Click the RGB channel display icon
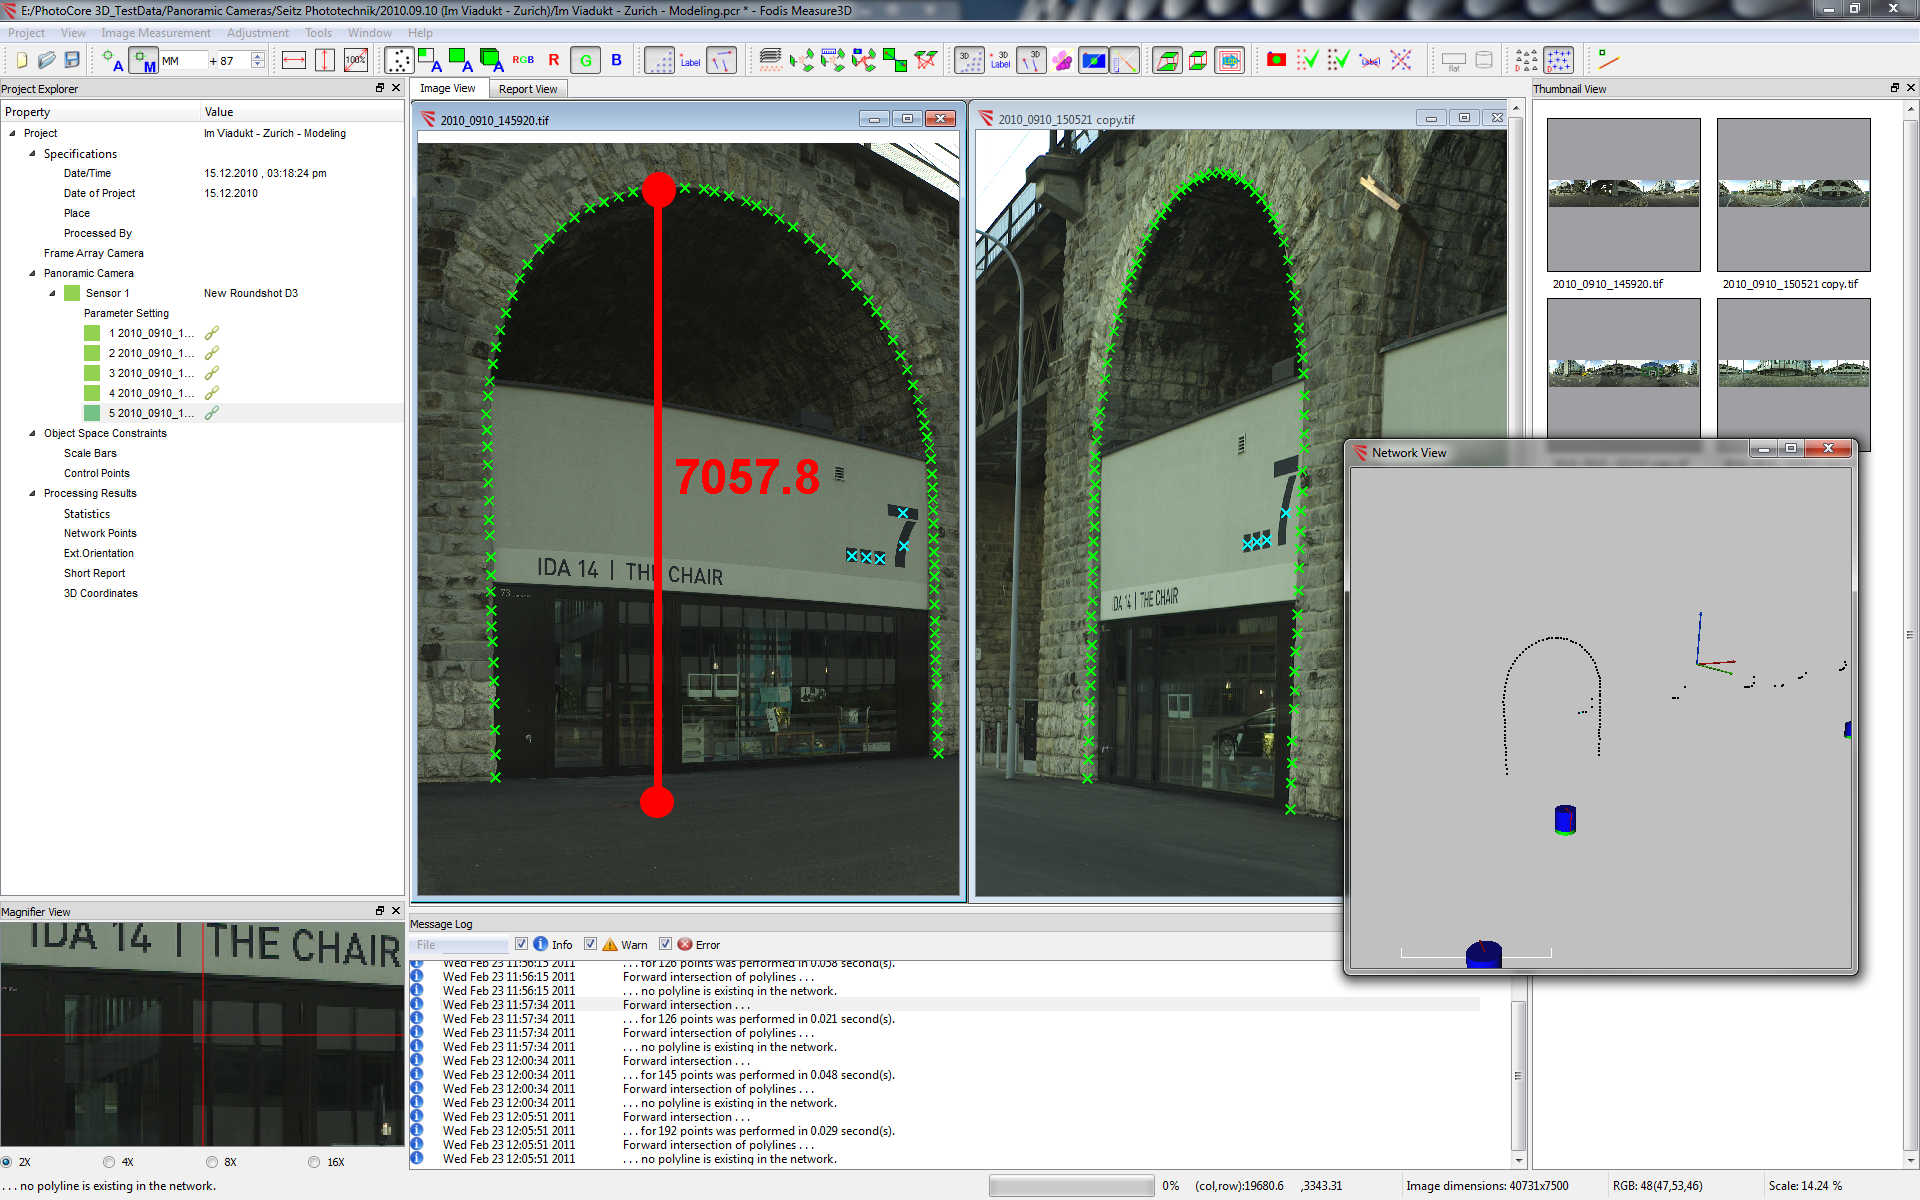1920x1200 pixels. coord(522,60)
